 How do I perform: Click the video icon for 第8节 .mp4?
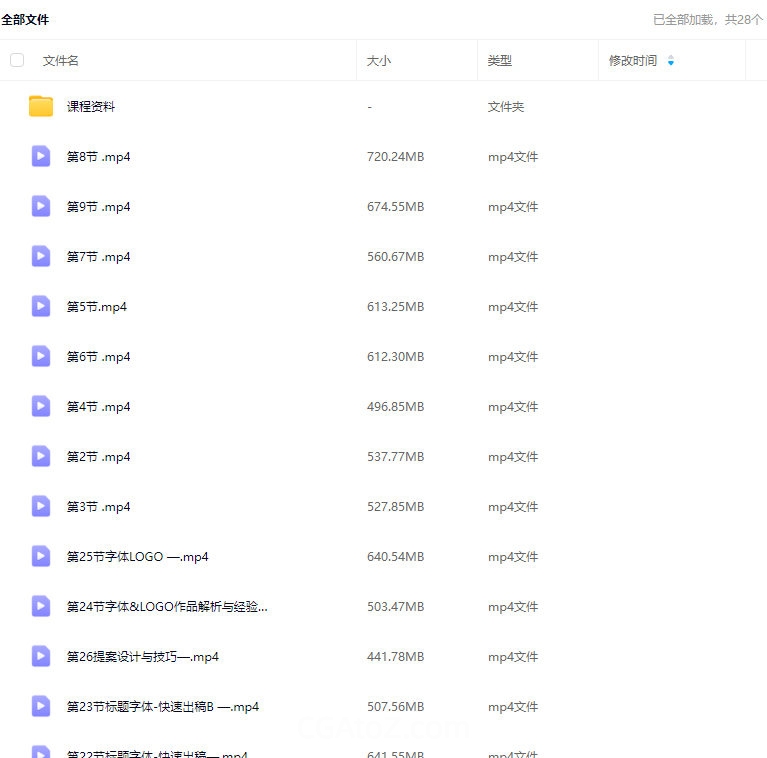click(x=41, y=156)
